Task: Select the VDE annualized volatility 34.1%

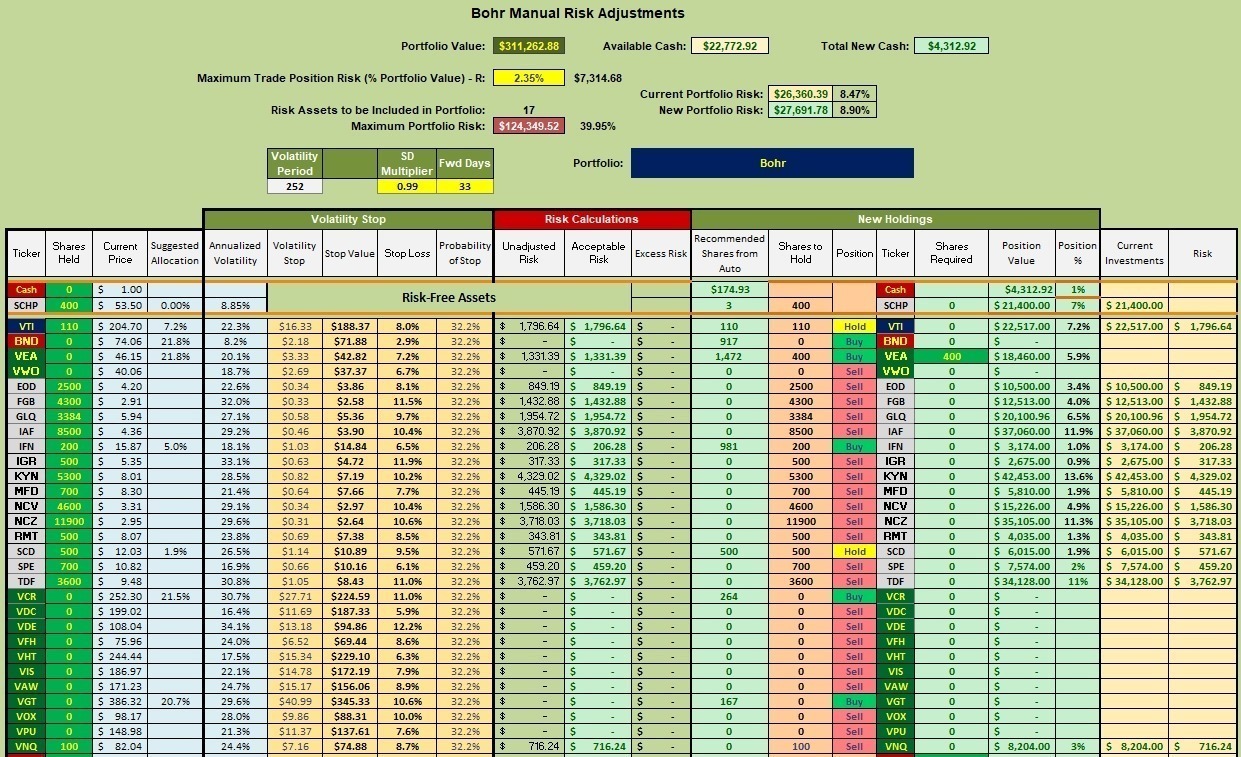Action: coord(234,626)
